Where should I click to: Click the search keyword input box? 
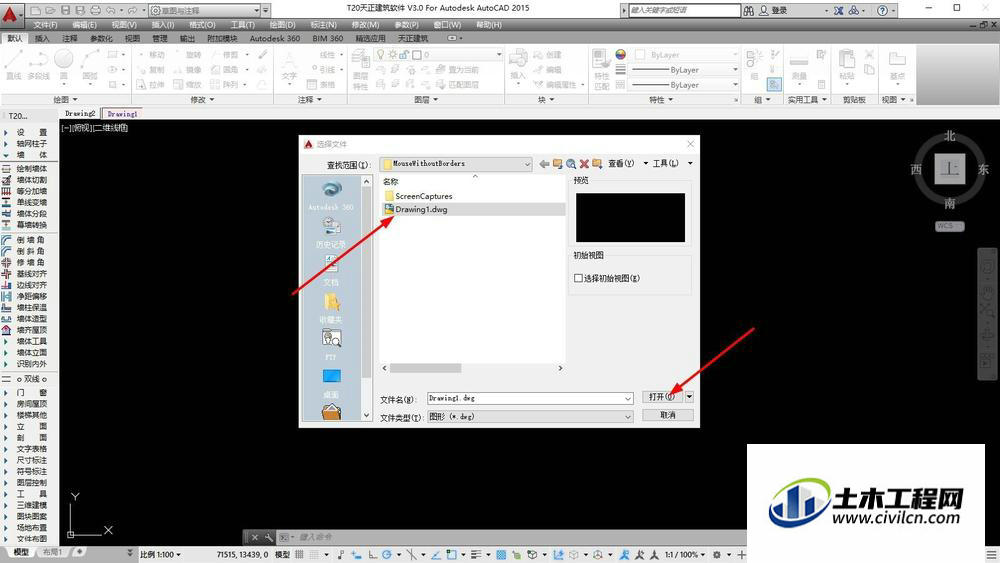684,10
